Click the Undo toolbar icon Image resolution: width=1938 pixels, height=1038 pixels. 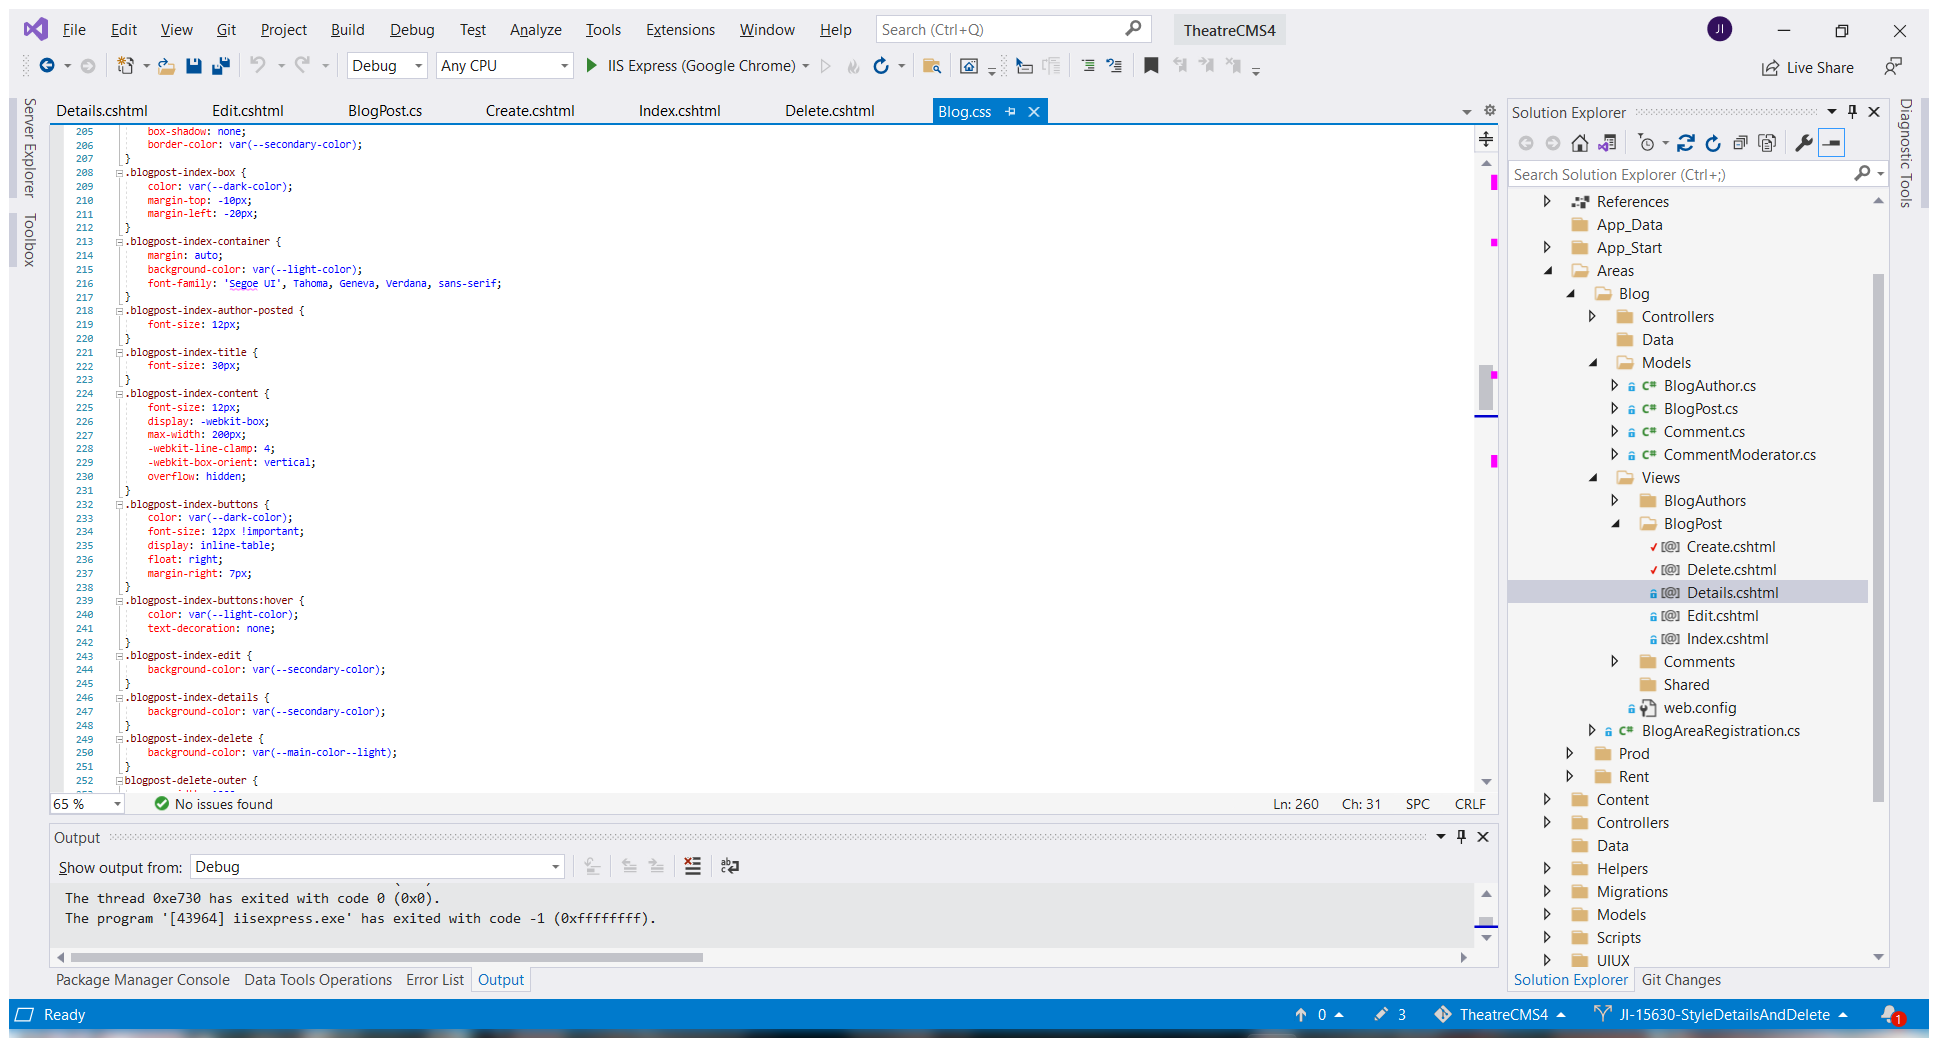259,66
